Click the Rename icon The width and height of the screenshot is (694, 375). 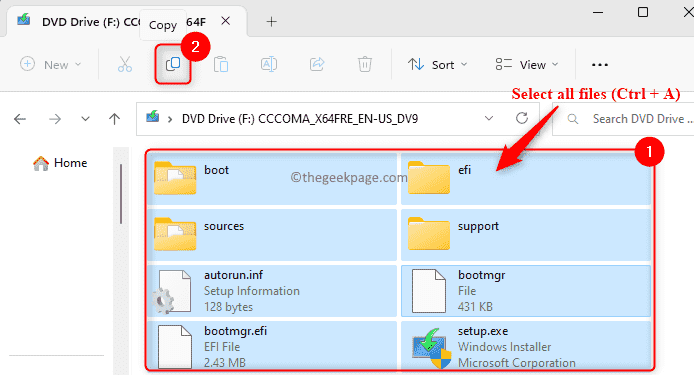[269, 65]
